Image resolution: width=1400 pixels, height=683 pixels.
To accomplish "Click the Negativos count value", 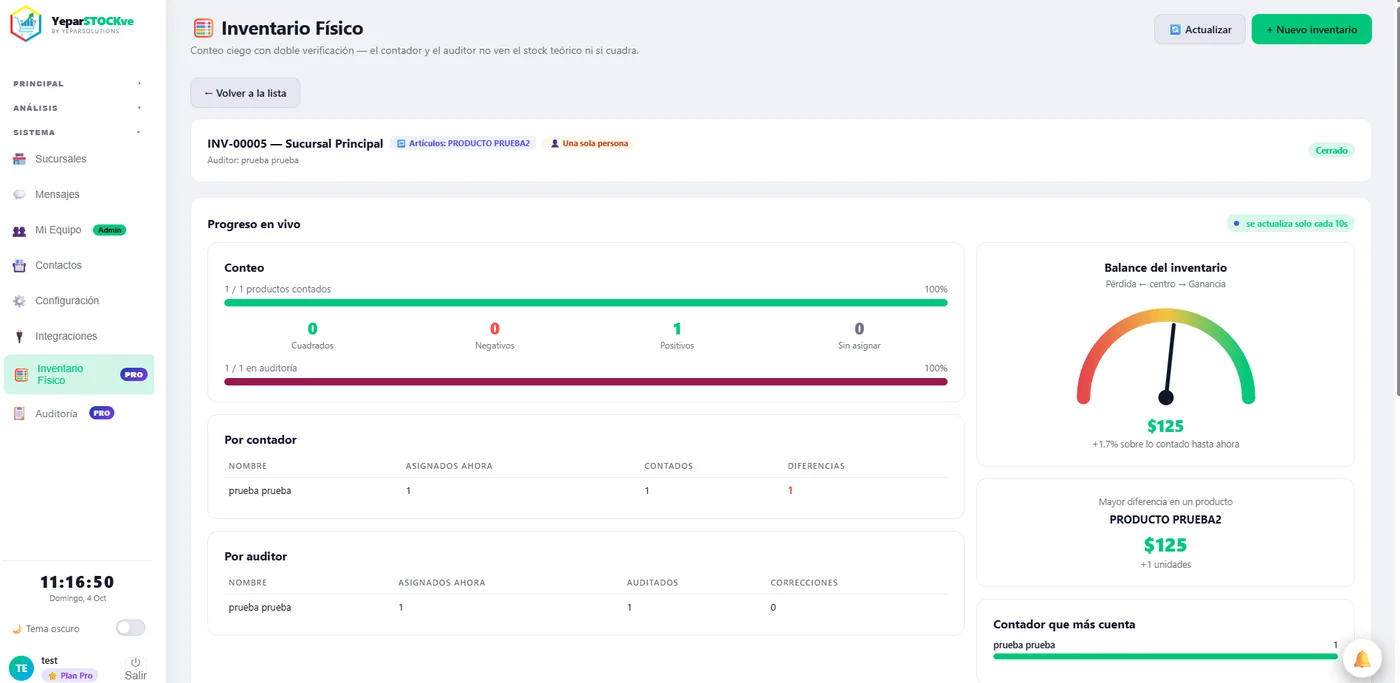I will [495, 329].
